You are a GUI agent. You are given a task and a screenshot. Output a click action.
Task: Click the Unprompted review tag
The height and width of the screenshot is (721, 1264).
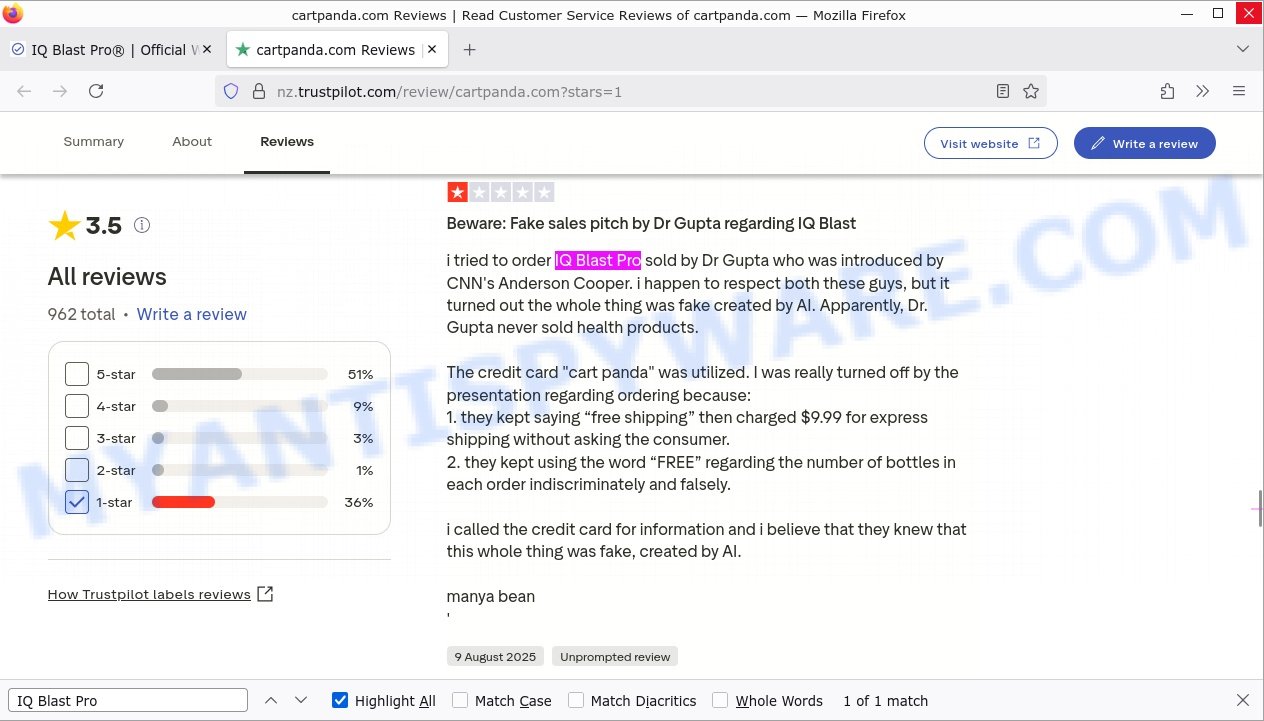tap(615, 657)
